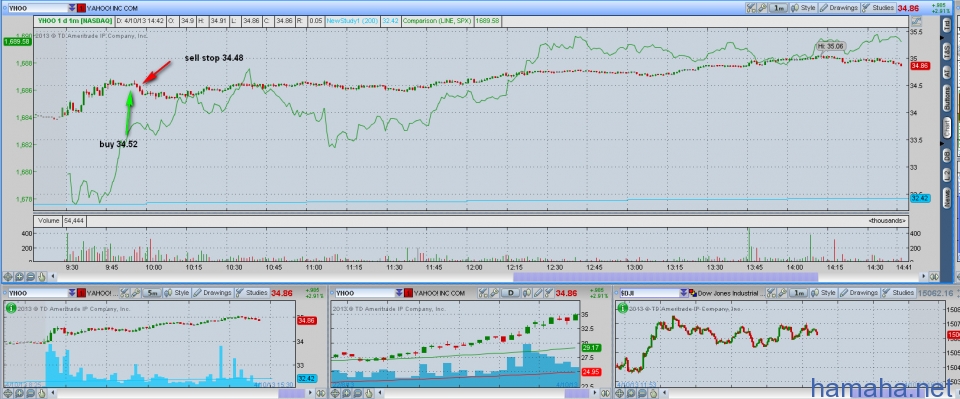Open the Trd side tab
The width and height of the screenshot is (960, 399).
[x=947, y=26]
